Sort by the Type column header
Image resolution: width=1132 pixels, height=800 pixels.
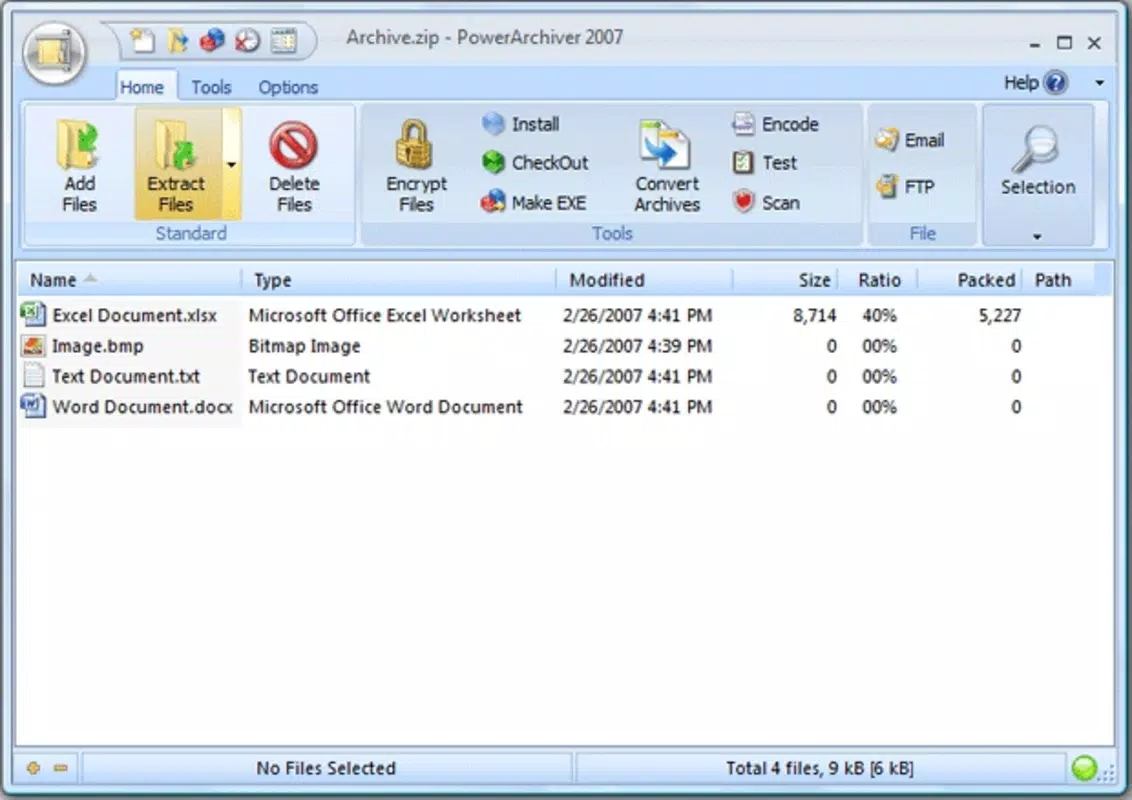(x=399, y=280)
